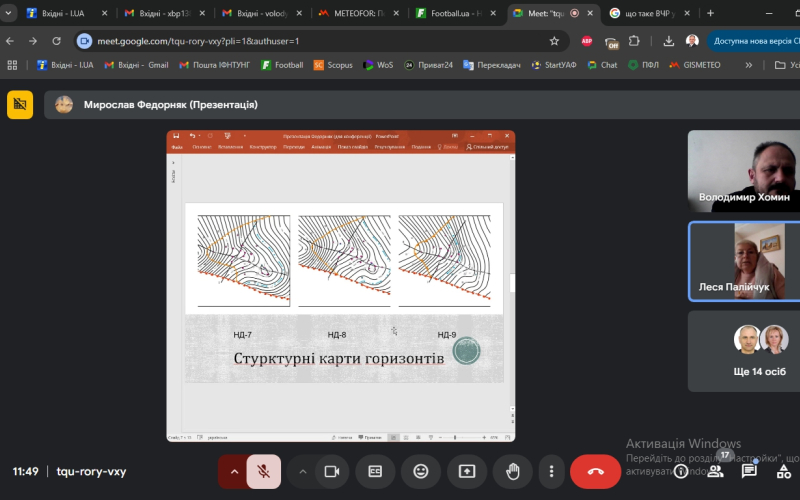Open the WoS bookmark

pyautogui.click(x=378, y=65)
